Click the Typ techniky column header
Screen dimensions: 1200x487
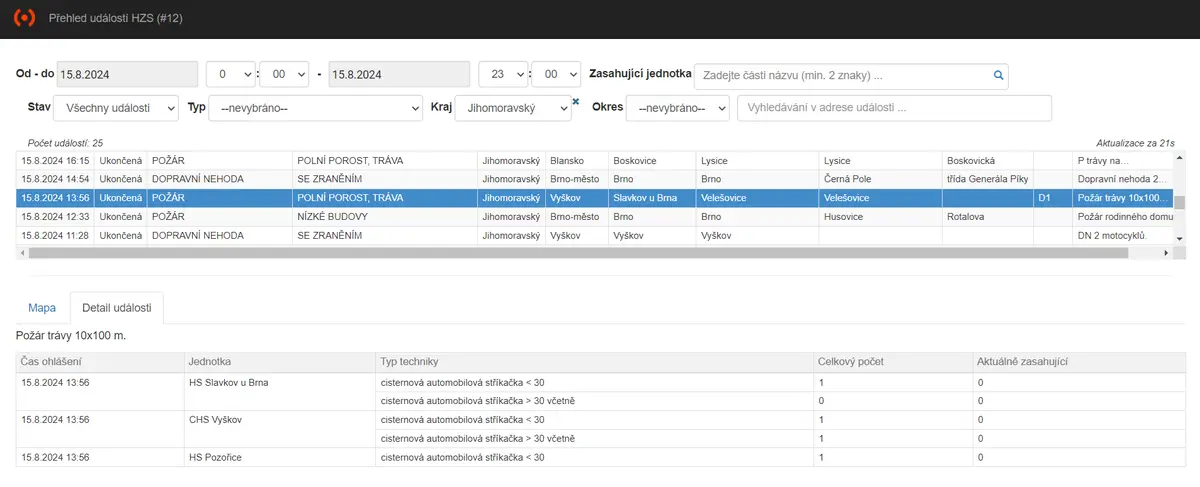[x=595, y=360]
